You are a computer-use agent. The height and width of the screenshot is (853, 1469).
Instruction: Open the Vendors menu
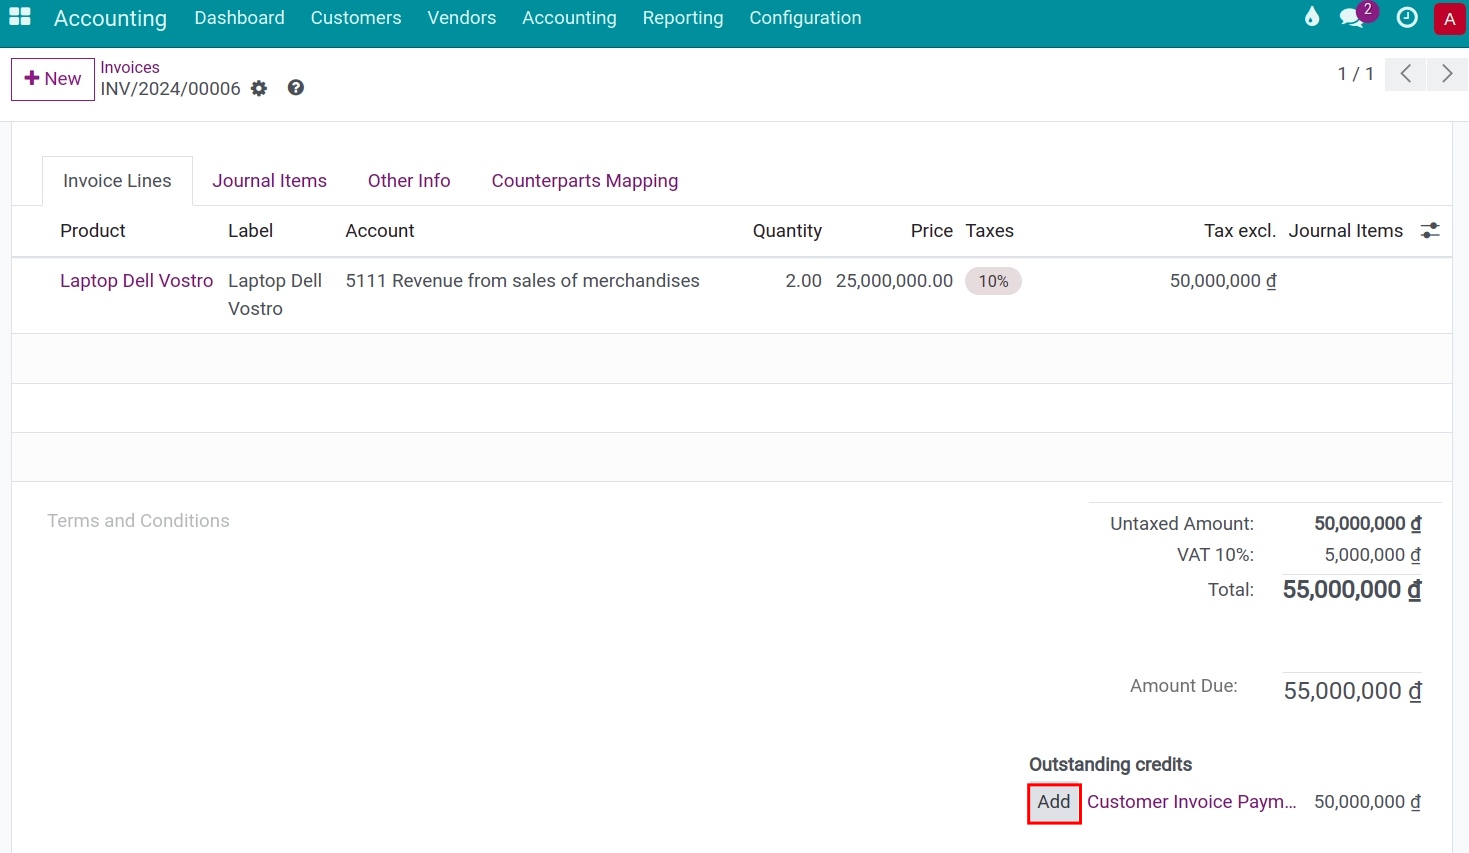click(462, 18)
